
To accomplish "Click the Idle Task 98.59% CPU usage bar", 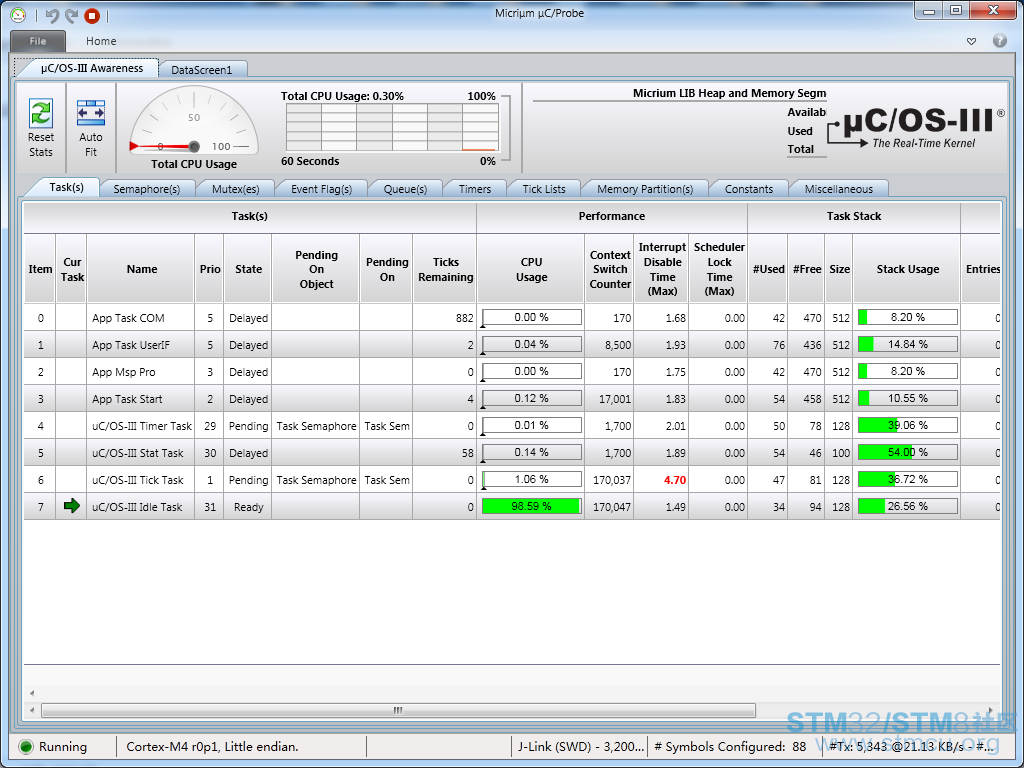I will pos(531,507).
